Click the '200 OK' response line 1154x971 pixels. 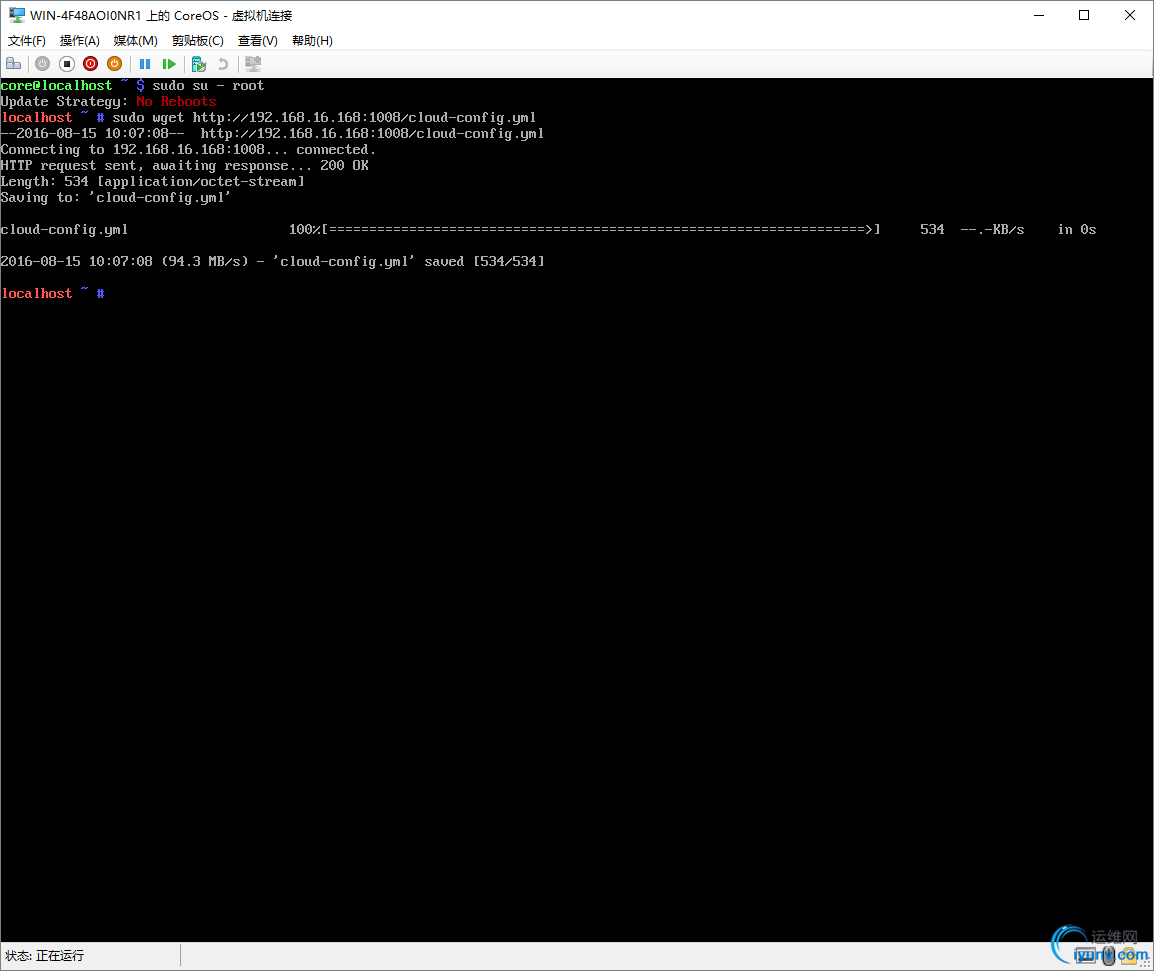(x=185, y=166)
